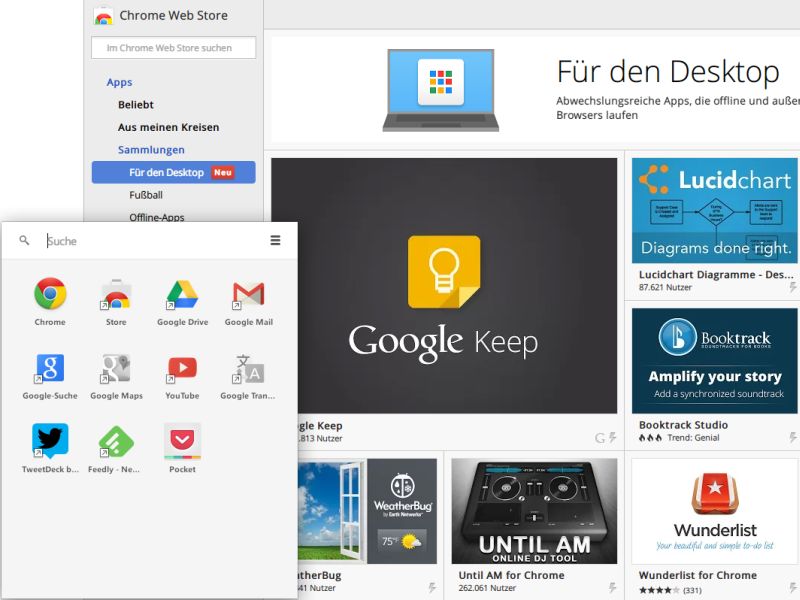This screenshot has width=800, height=600.
Task: Open the Until AM DJ tool thumbnail
Action: pos(534,511)
